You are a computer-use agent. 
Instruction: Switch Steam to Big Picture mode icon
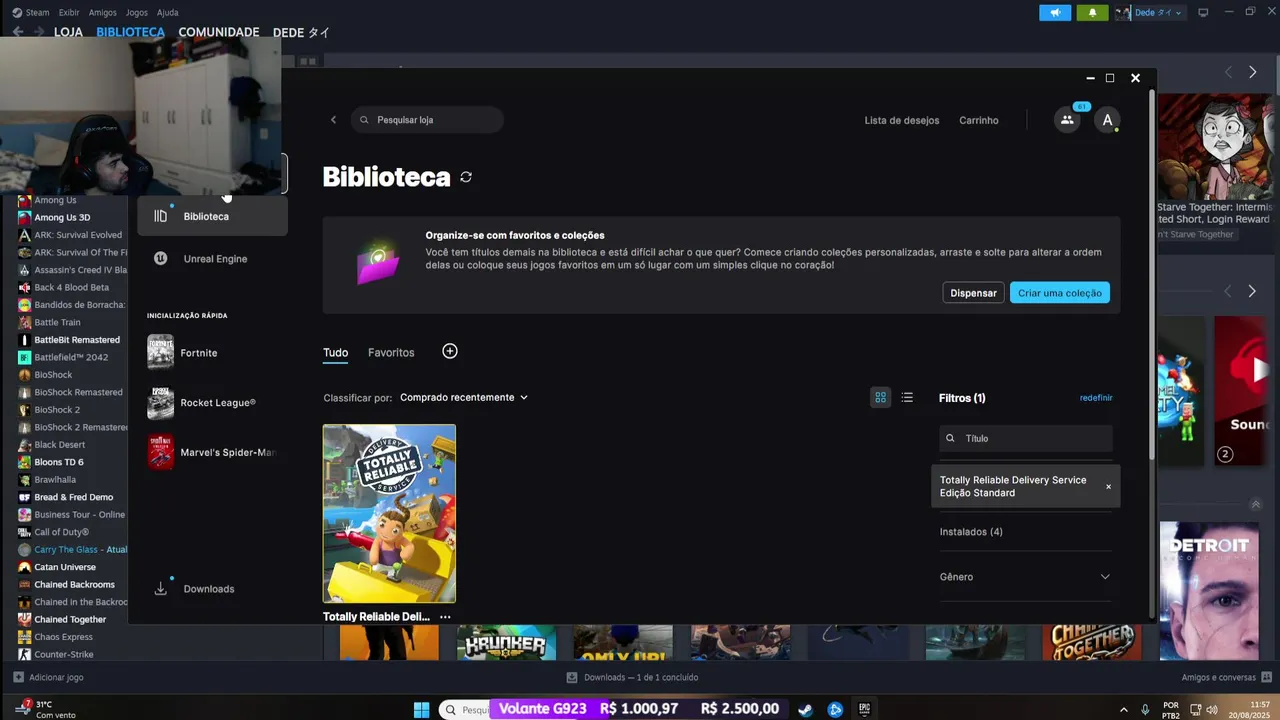point(1203,13)
